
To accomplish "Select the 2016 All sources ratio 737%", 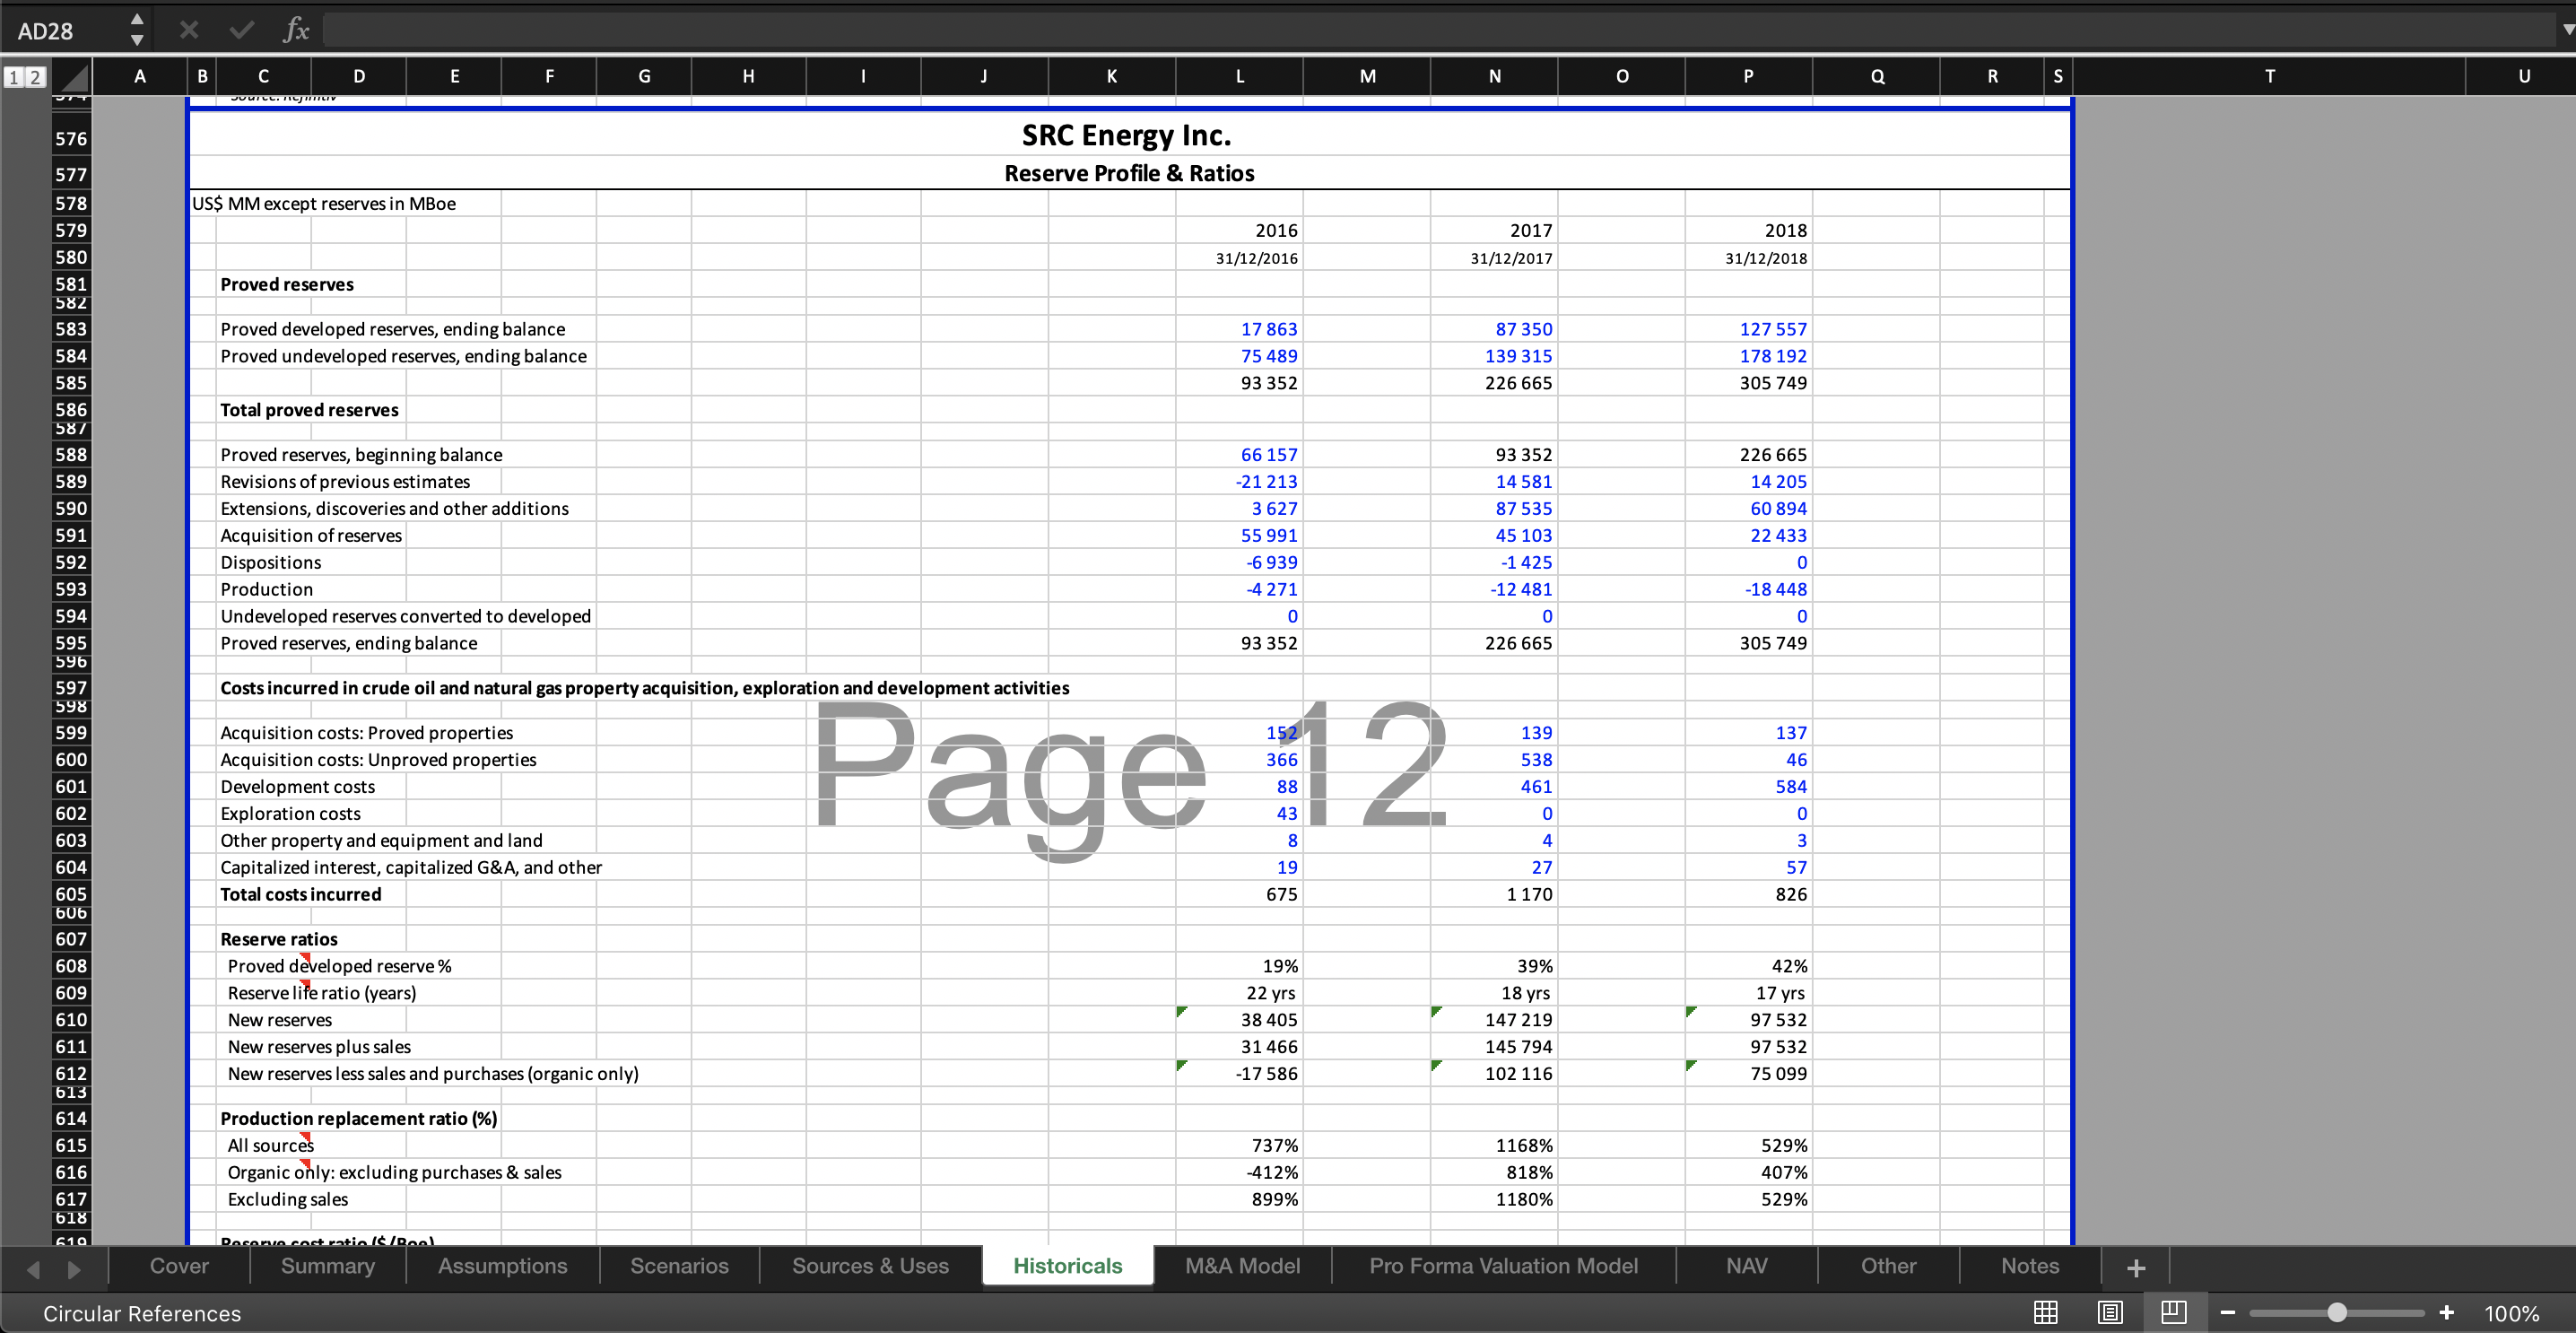I will 1239,1145.
